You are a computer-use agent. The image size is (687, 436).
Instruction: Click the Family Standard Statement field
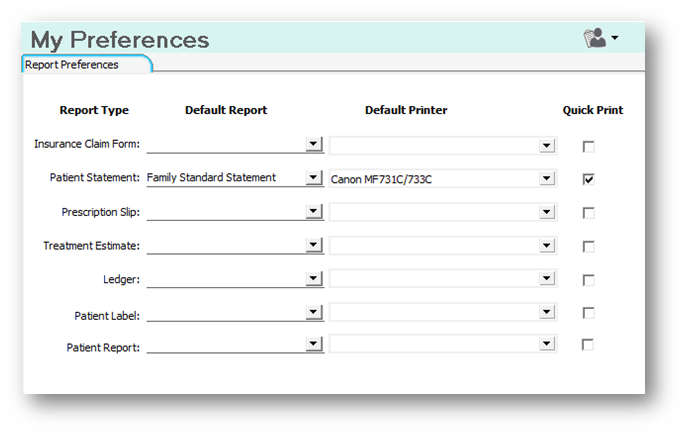(225, 178)
